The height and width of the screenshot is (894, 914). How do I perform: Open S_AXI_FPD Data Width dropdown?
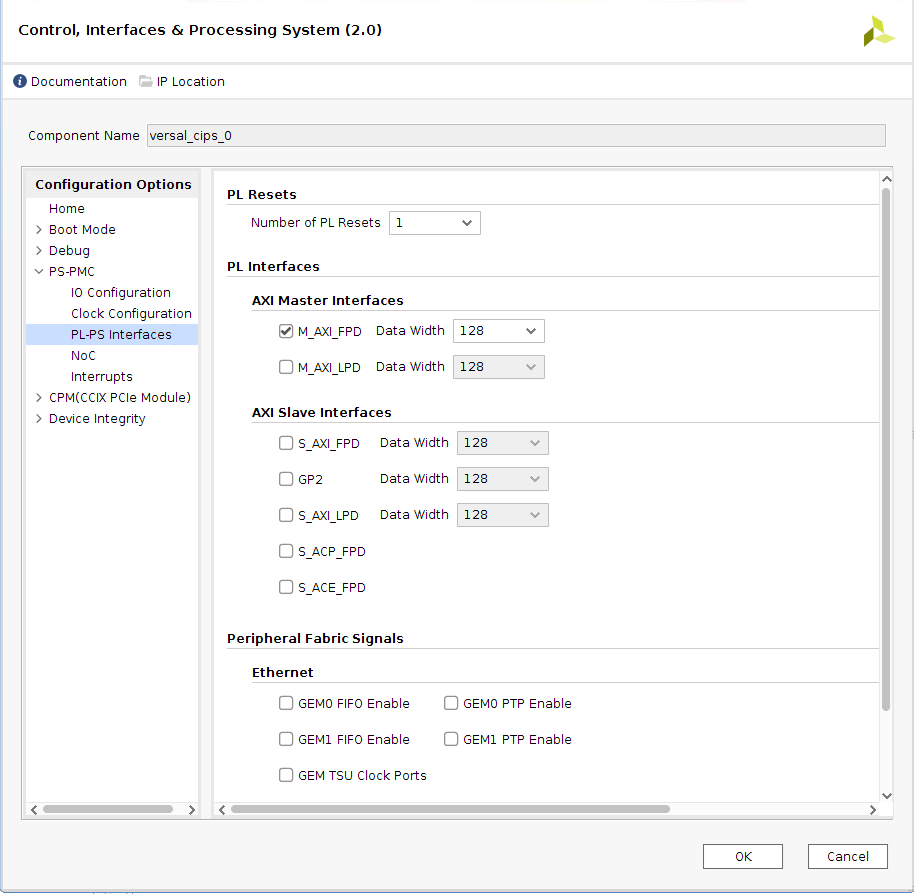pyautogui.click(x=502, y=443)
